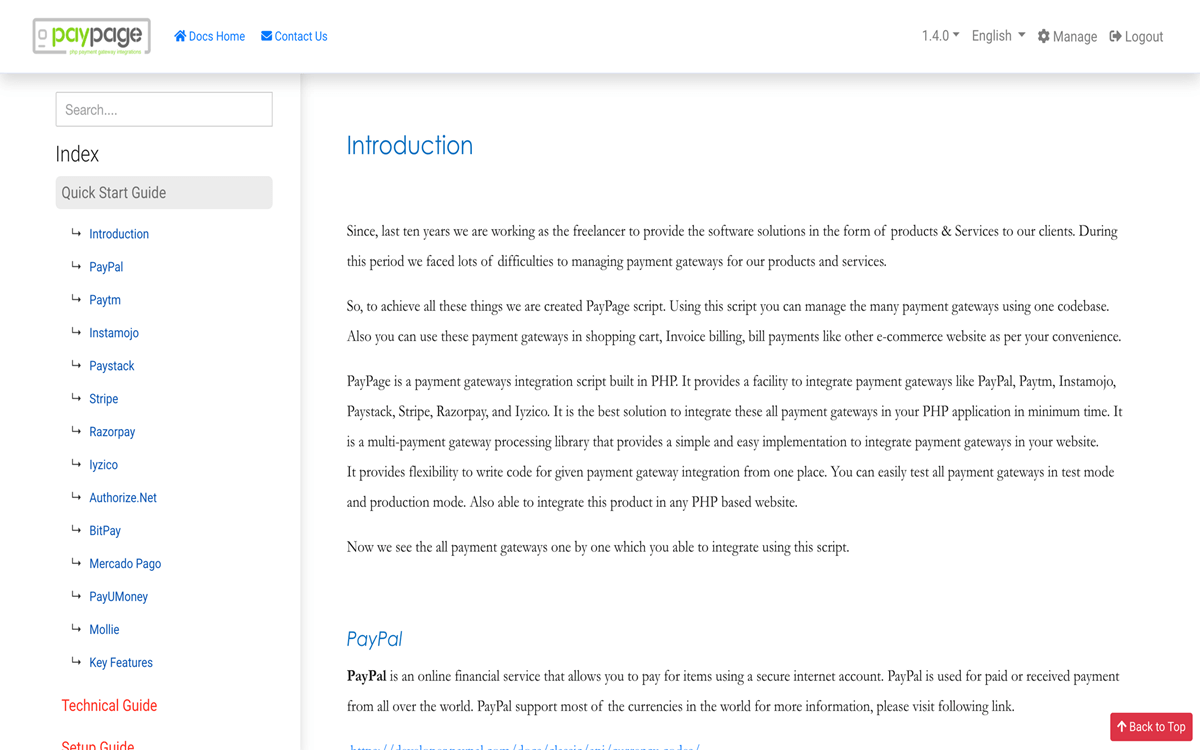Viewport: 1200px width, 750px height.
Task: Switch to the Technical Guide section
Action: [x=110, y=705]
